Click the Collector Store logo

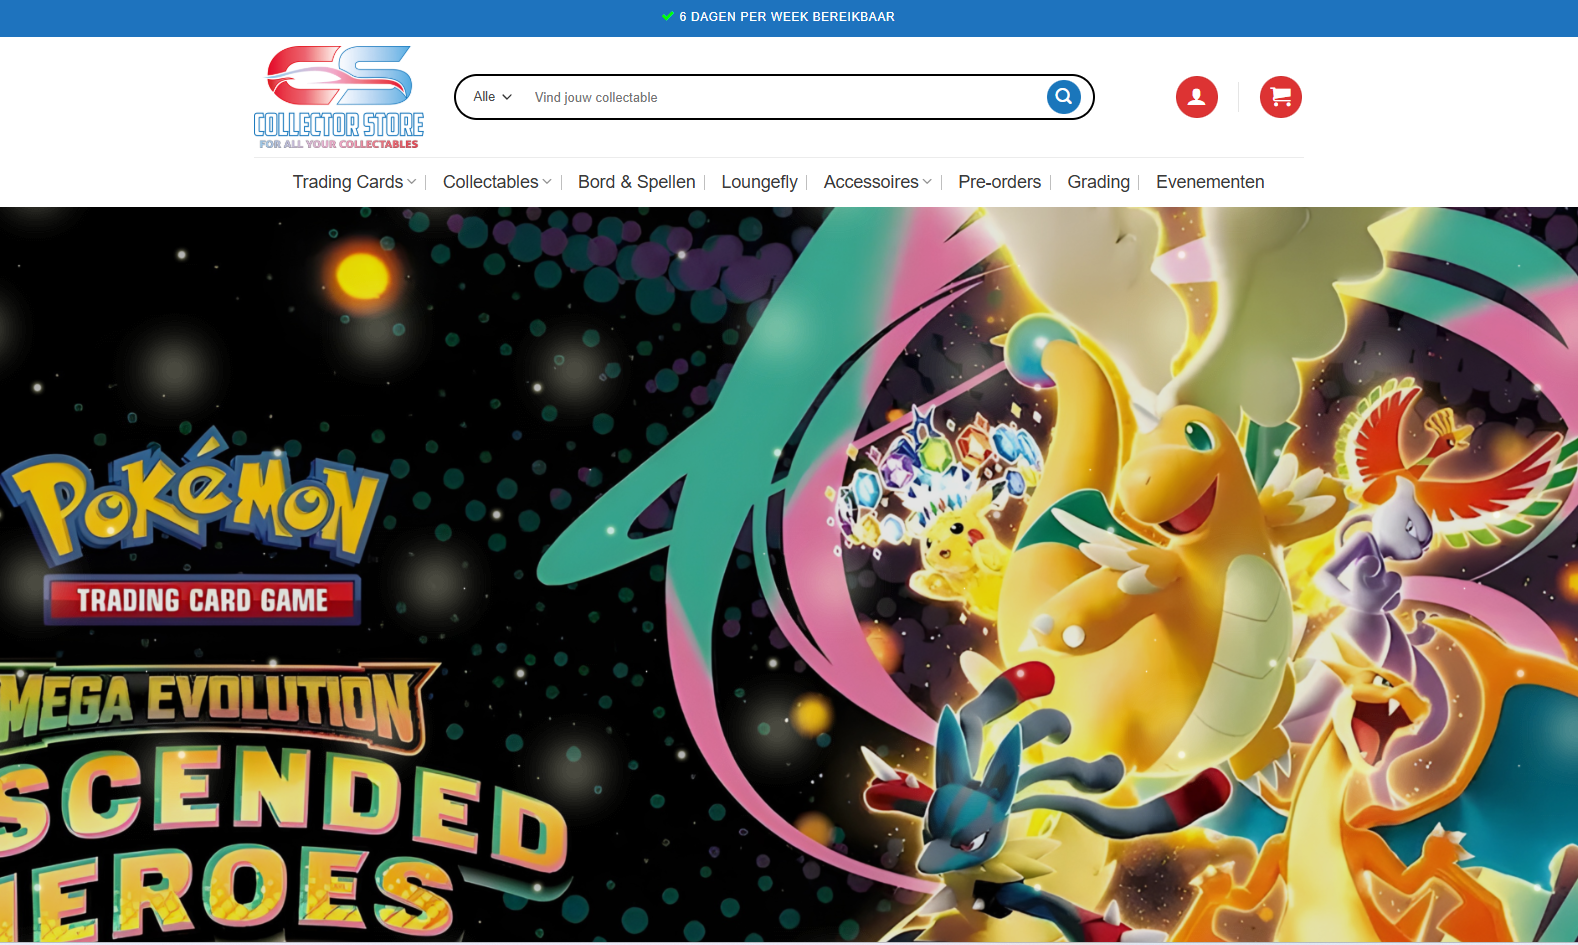pyautogui.click(x=338, y=97)
